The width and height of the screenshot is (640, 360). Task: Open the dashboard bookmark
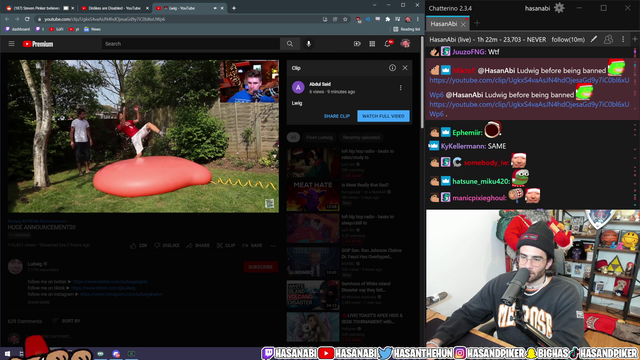click(x=18, y=29)
